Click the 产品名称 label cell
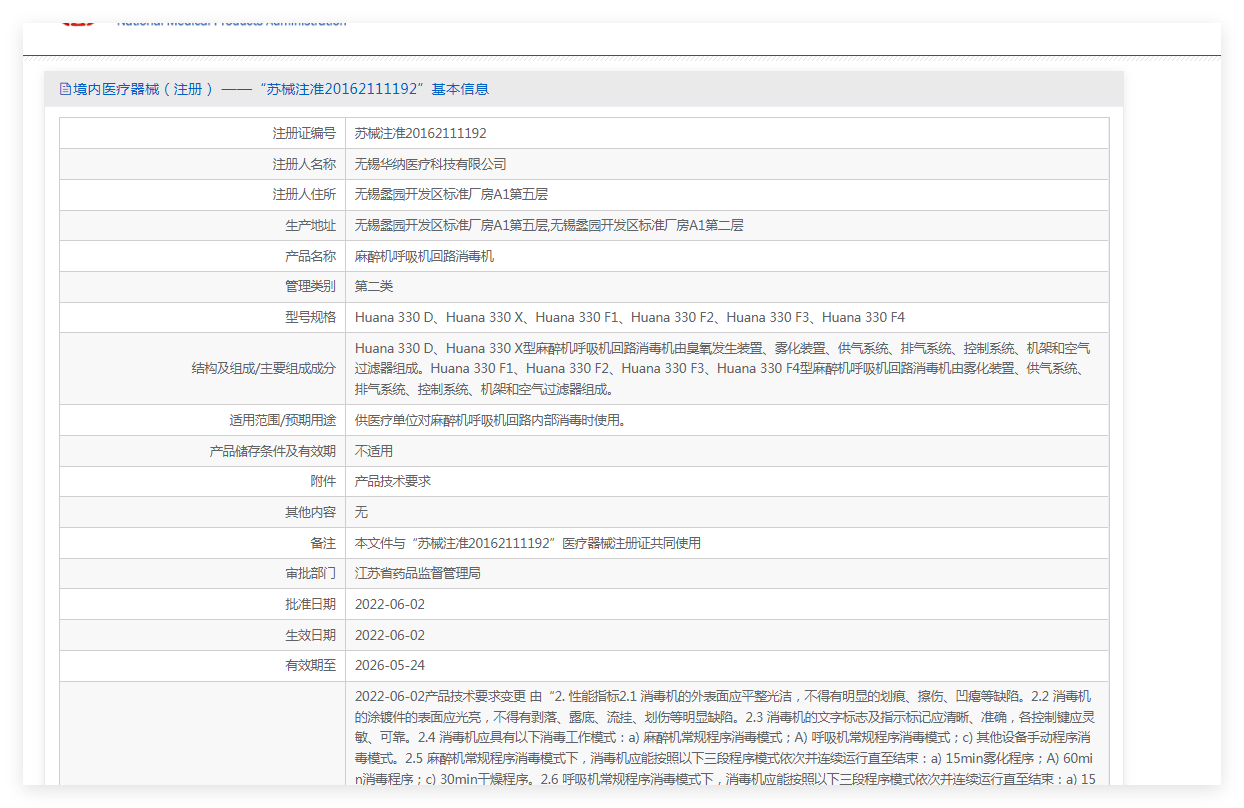Screen dimensions: 1244x808 click(x=203, y=256)
